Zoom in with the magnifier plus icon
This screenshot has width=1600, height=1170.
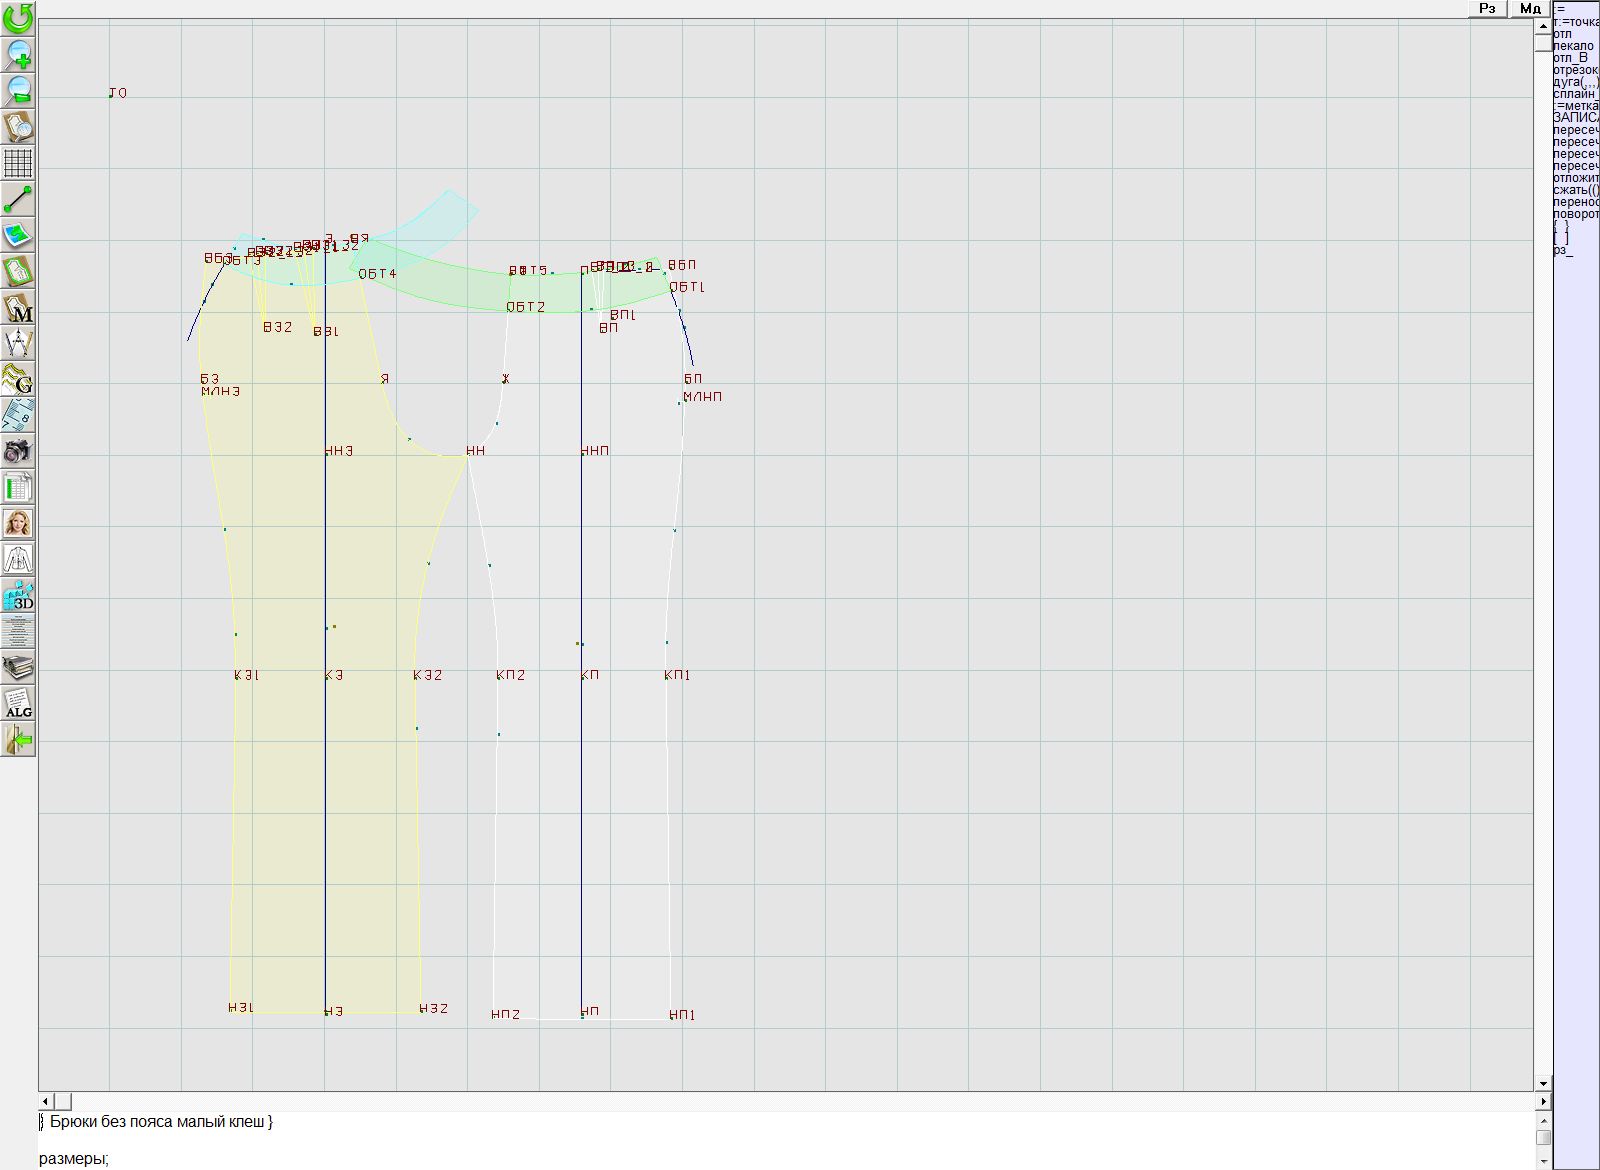click(18, 53)
